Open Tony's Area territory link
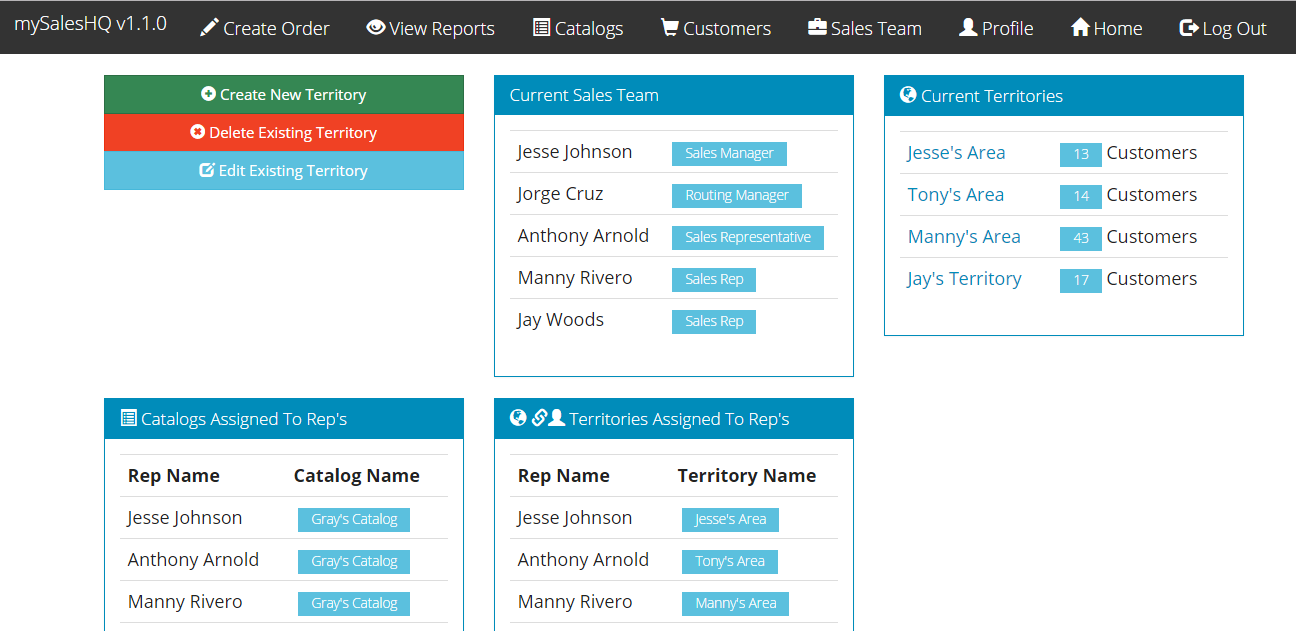Screen dimensions: 1296x631 tap(955, 195)
